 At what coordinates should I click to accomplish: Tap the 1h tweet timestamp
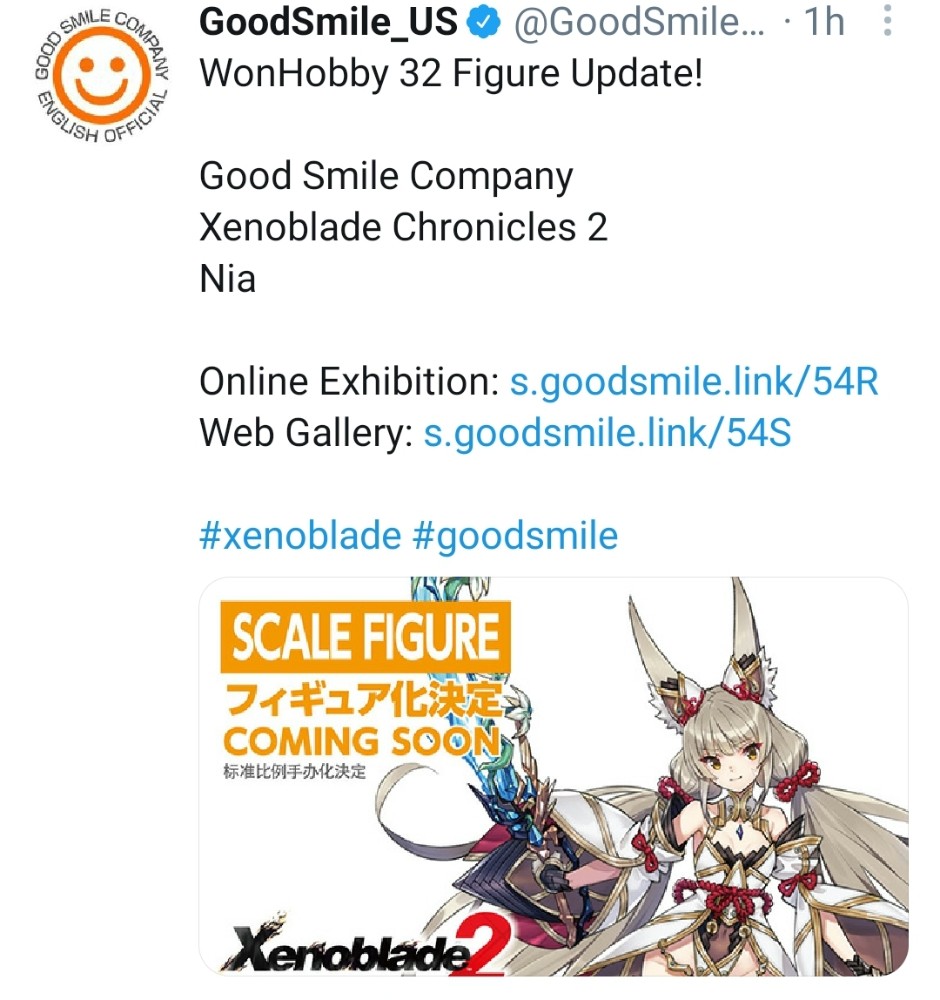(x=824, y=22)
